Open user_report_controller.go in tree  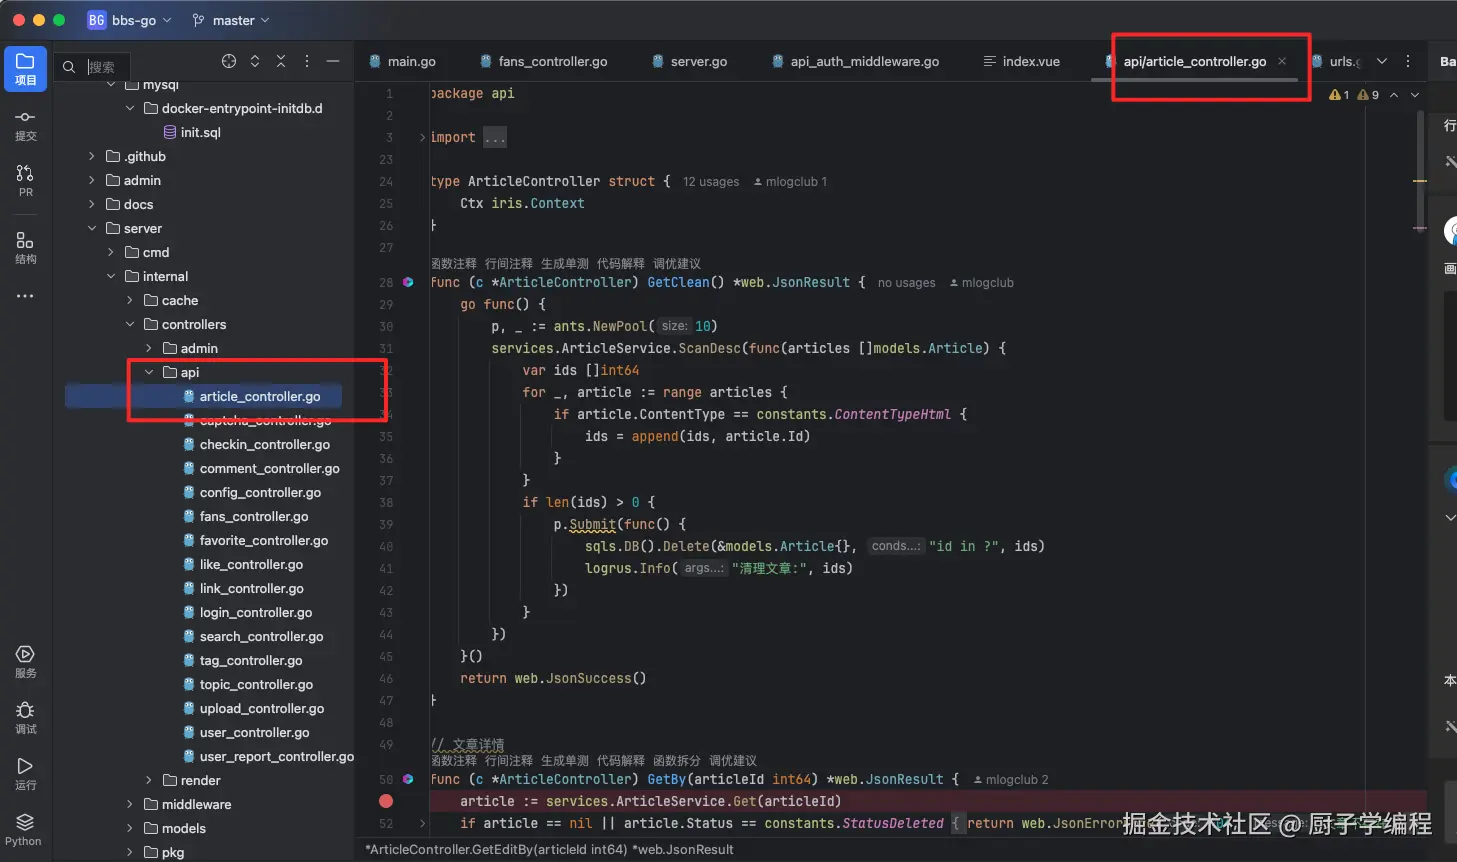point(269,756)
